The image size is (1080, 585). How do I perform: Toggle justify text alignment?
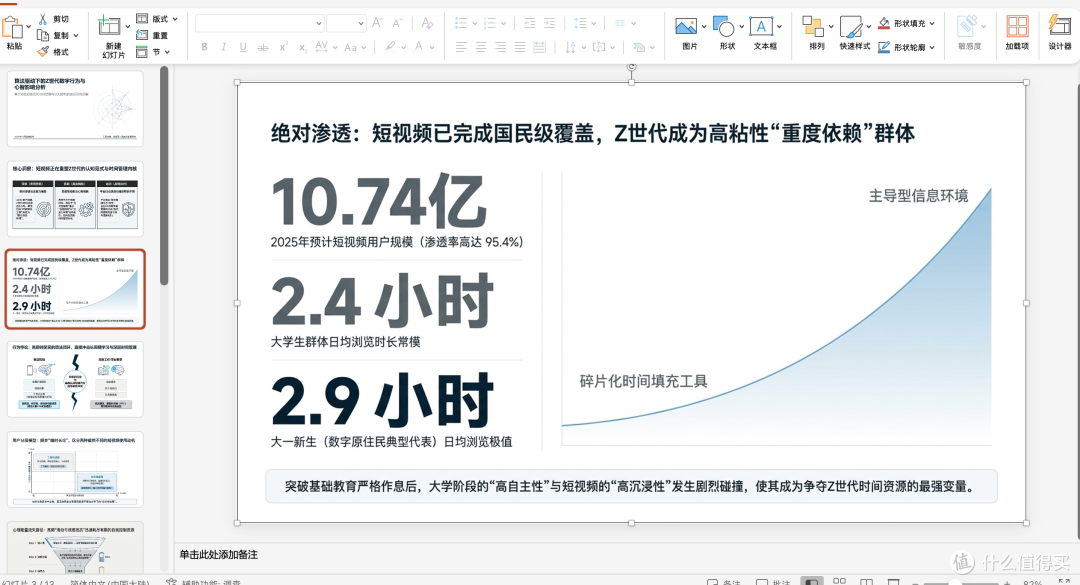pyautogui.click(x=520, y=47)
